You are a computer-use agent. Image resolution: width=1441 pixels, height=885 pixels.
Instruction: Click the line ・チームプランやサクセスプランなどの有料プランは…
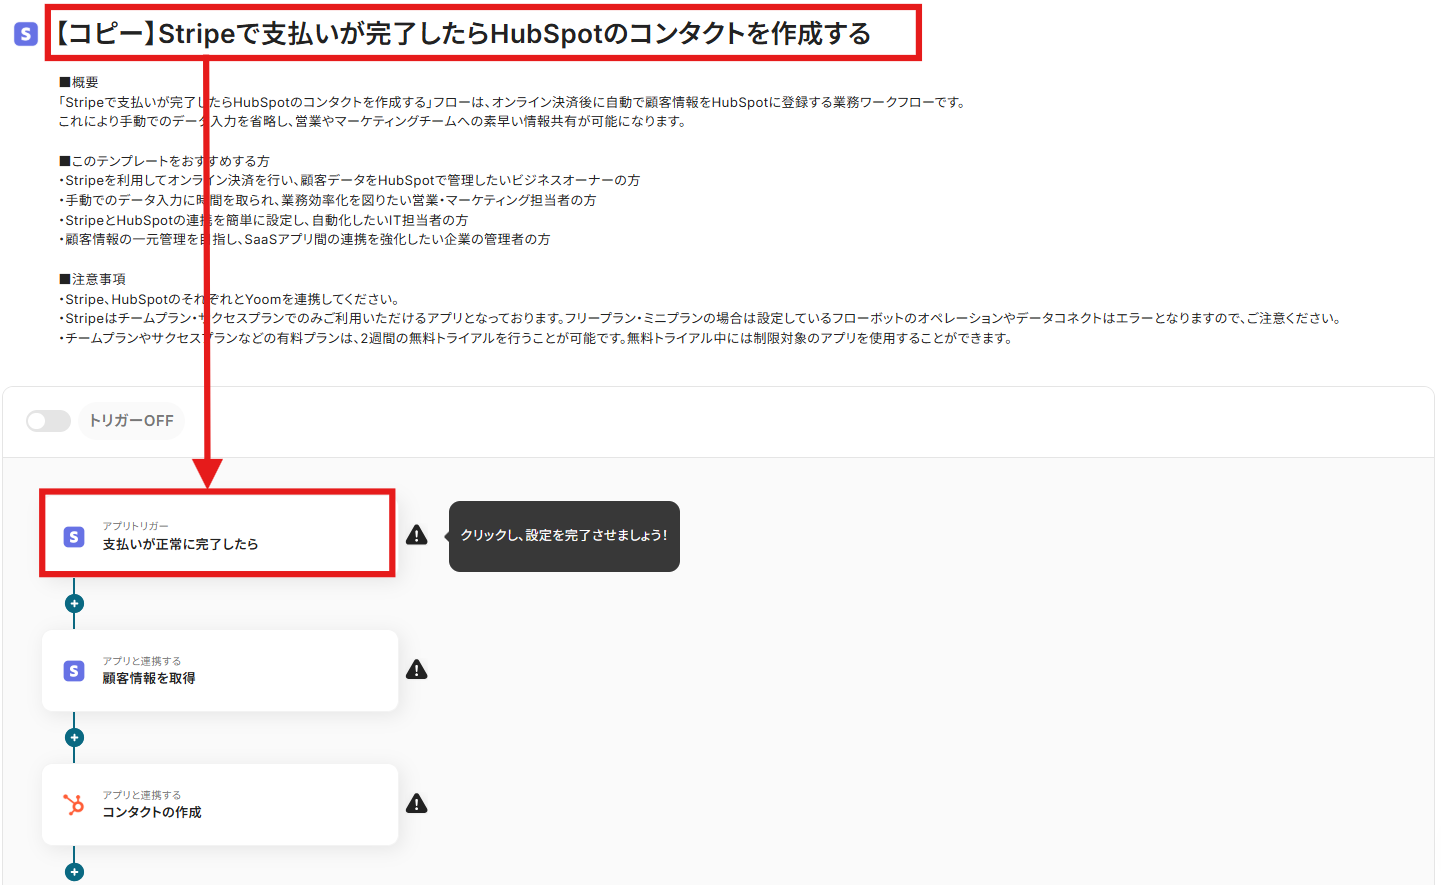coord(536,338)
